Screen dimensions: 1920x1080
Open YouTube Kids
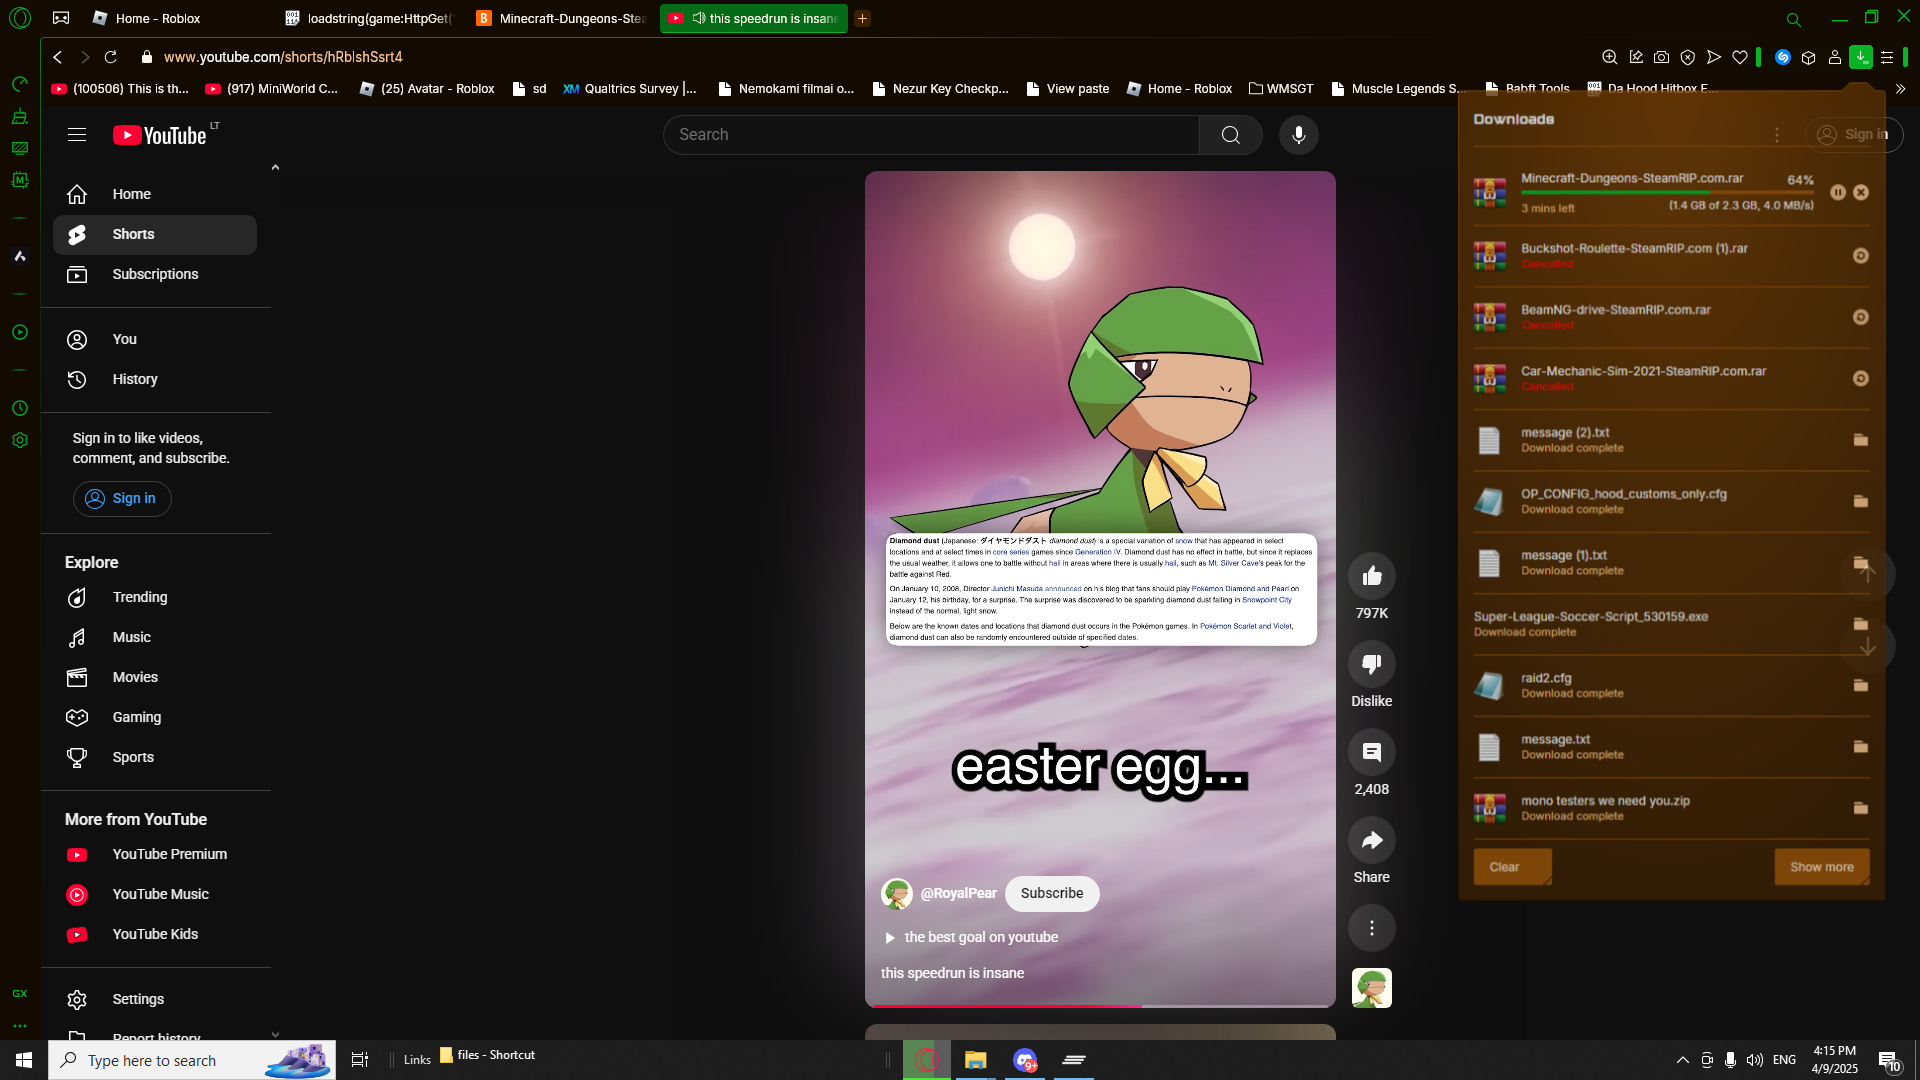tap(155, 934)
